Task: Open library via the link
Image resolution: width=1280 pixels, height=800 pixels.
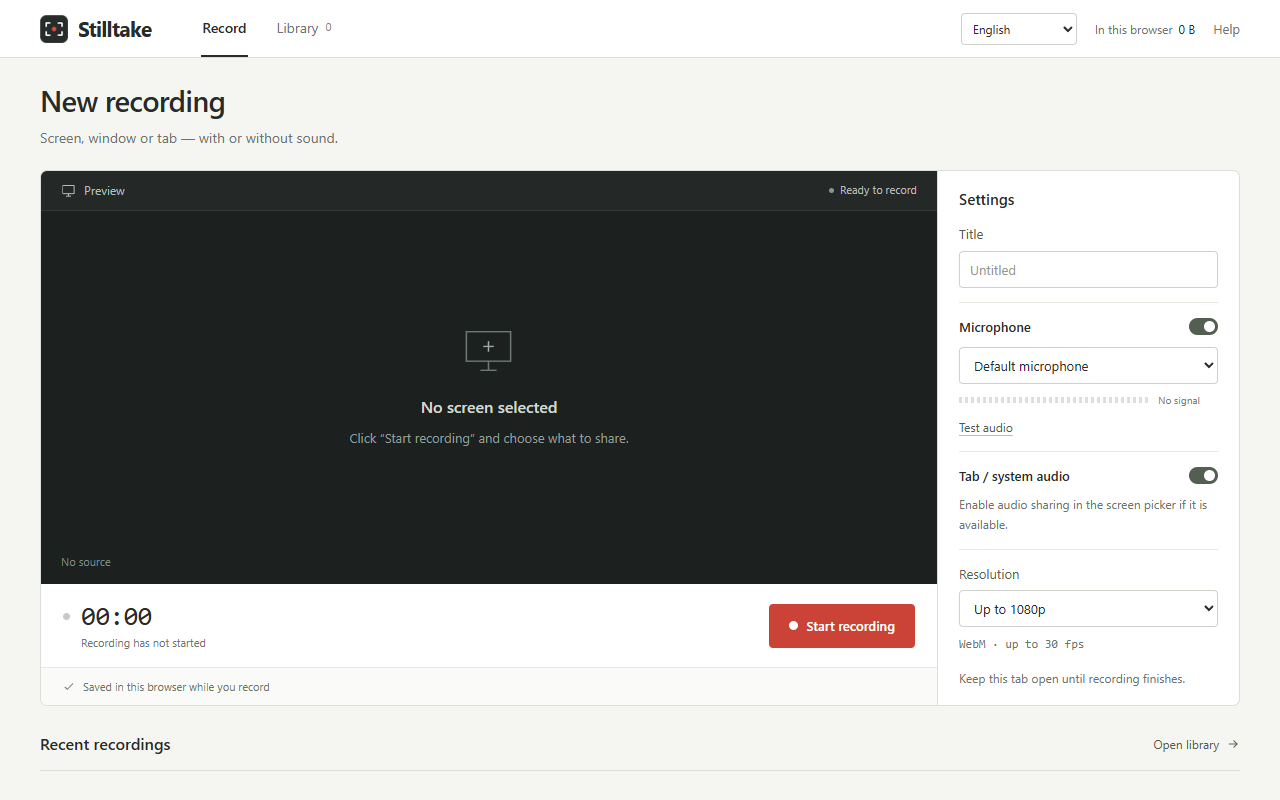Action: (1196, 745)
